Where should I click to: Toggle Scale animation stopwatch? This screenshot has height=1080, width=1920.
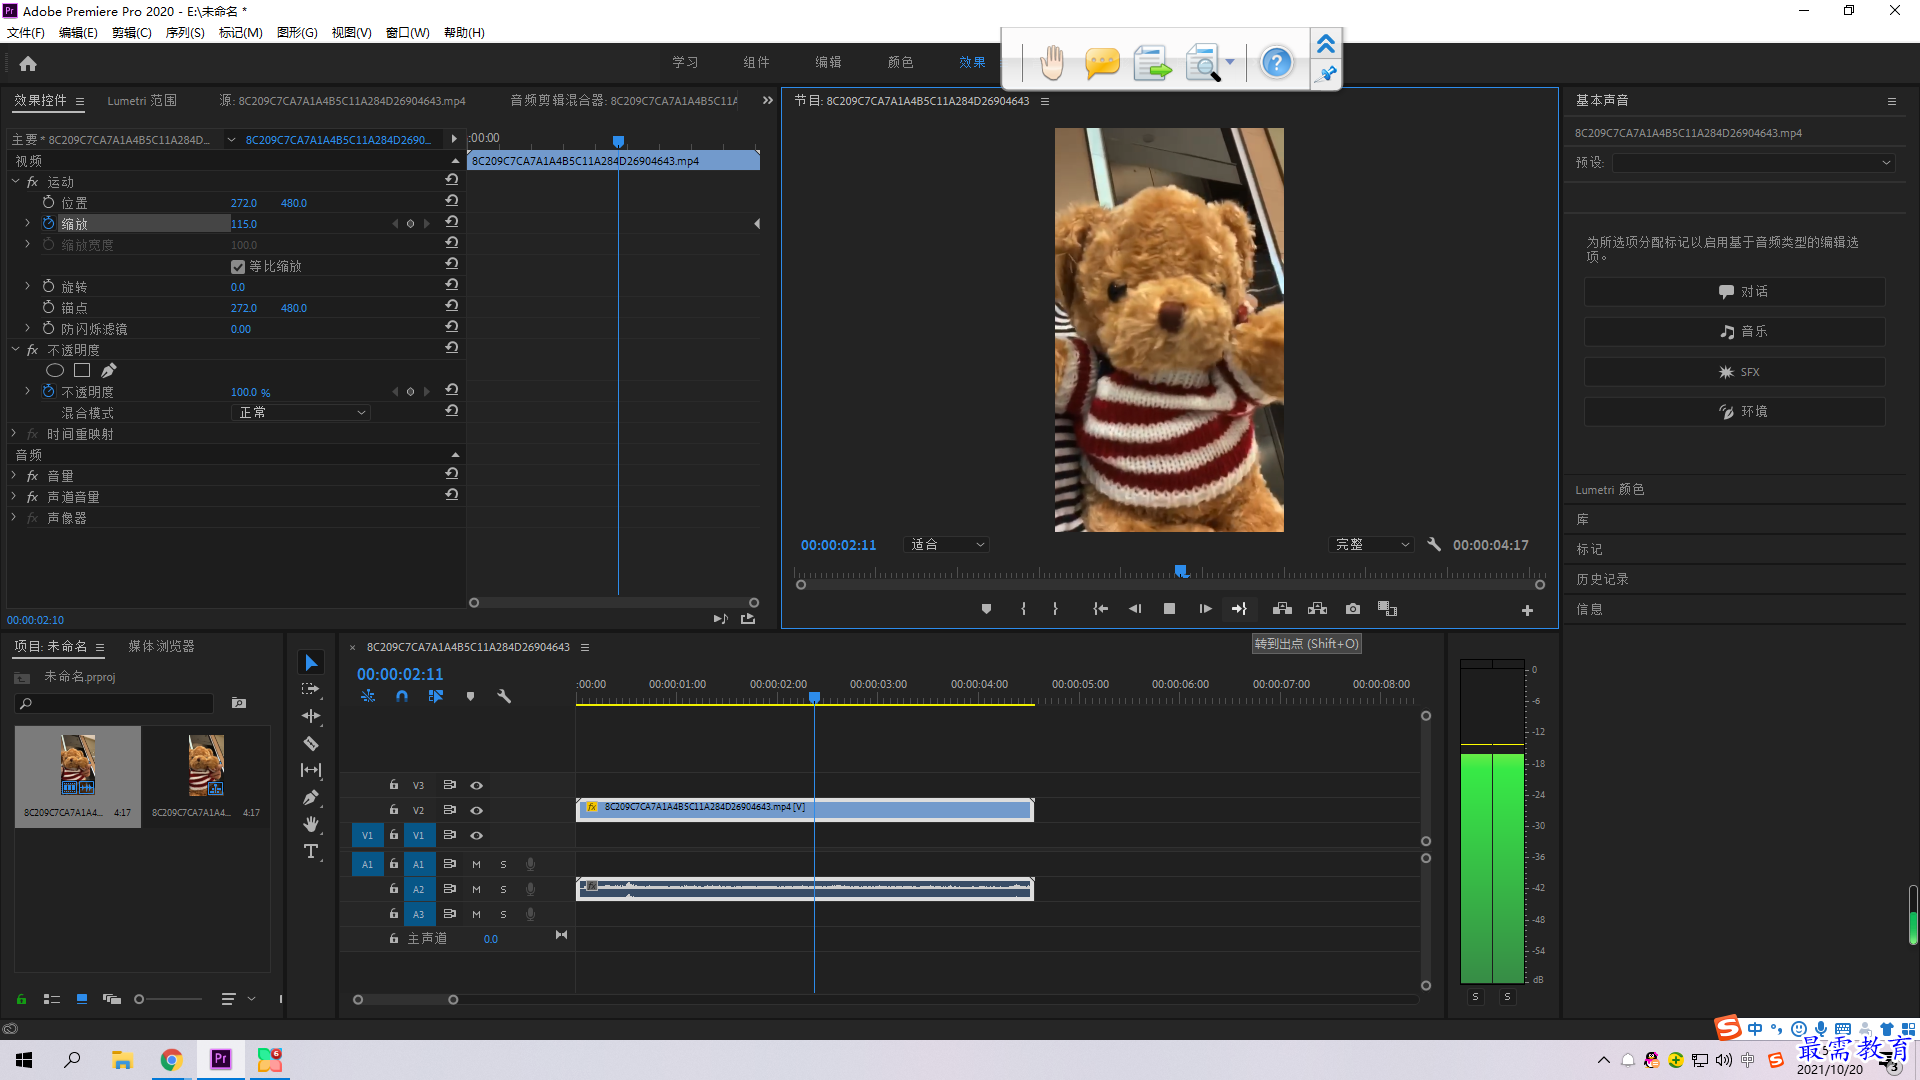coord(48,223)
